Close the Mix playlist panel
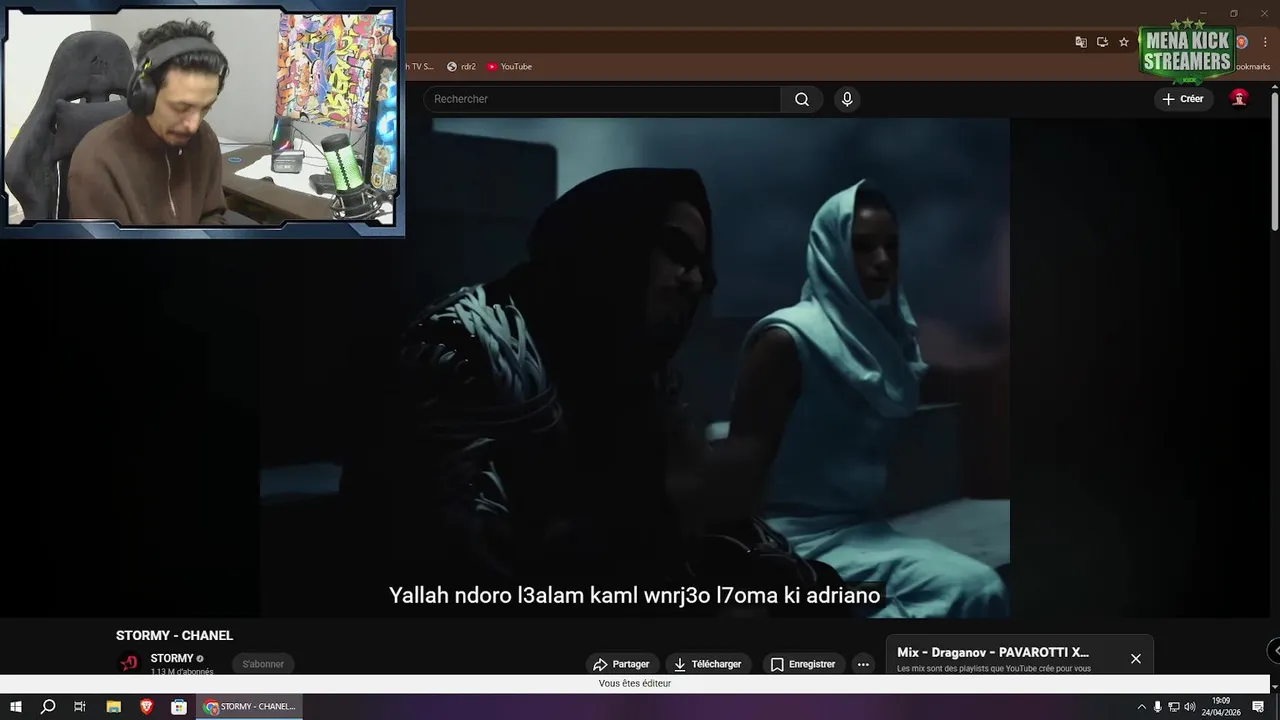The image size is (1280, 720). coord(1136,659)
